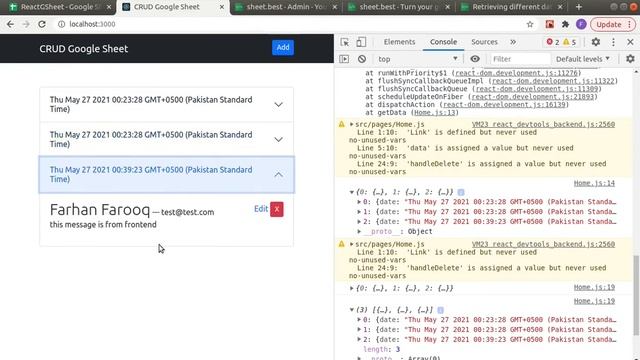640x360 pixels.
Task: Bookmark this page with the star icon
Action: coord(530,24)
